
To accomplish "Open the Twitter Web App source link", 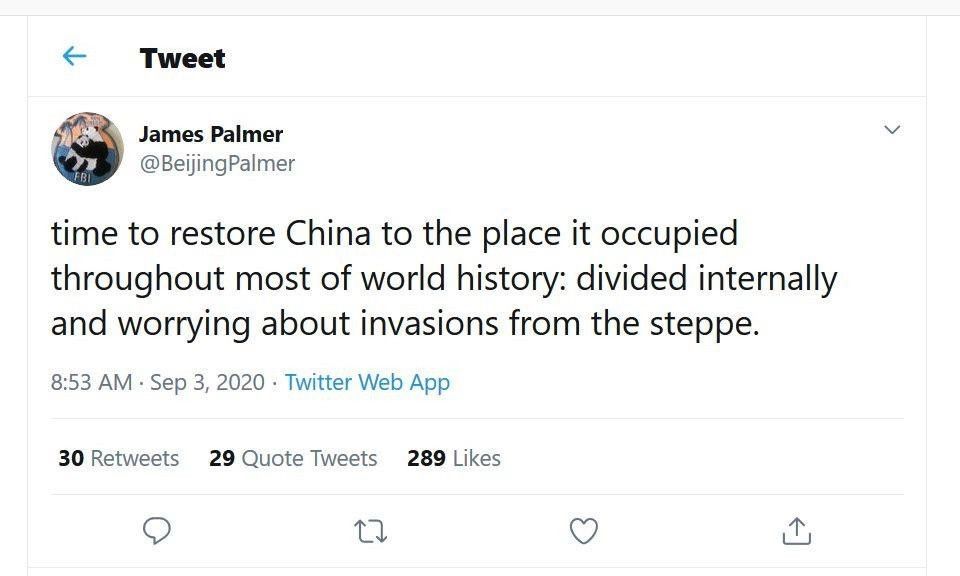I will [366, 382].
